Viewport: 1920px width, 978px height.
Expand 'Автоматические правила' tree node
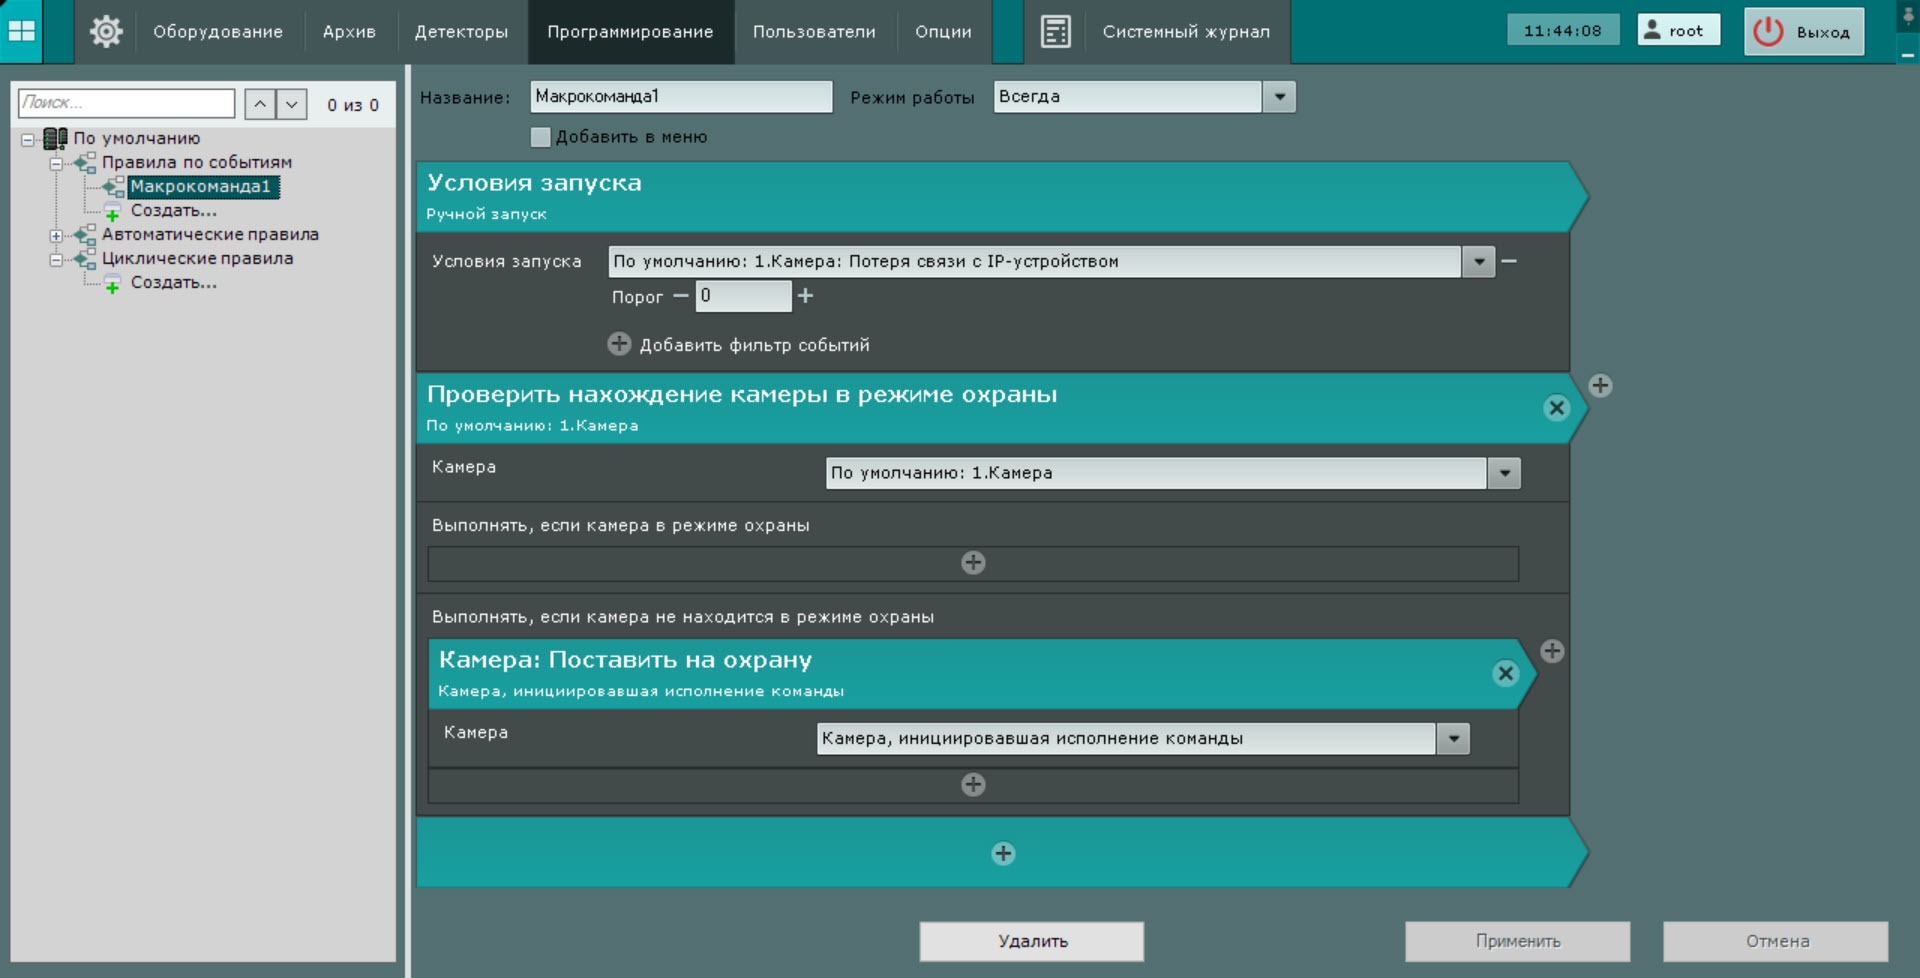56,236
